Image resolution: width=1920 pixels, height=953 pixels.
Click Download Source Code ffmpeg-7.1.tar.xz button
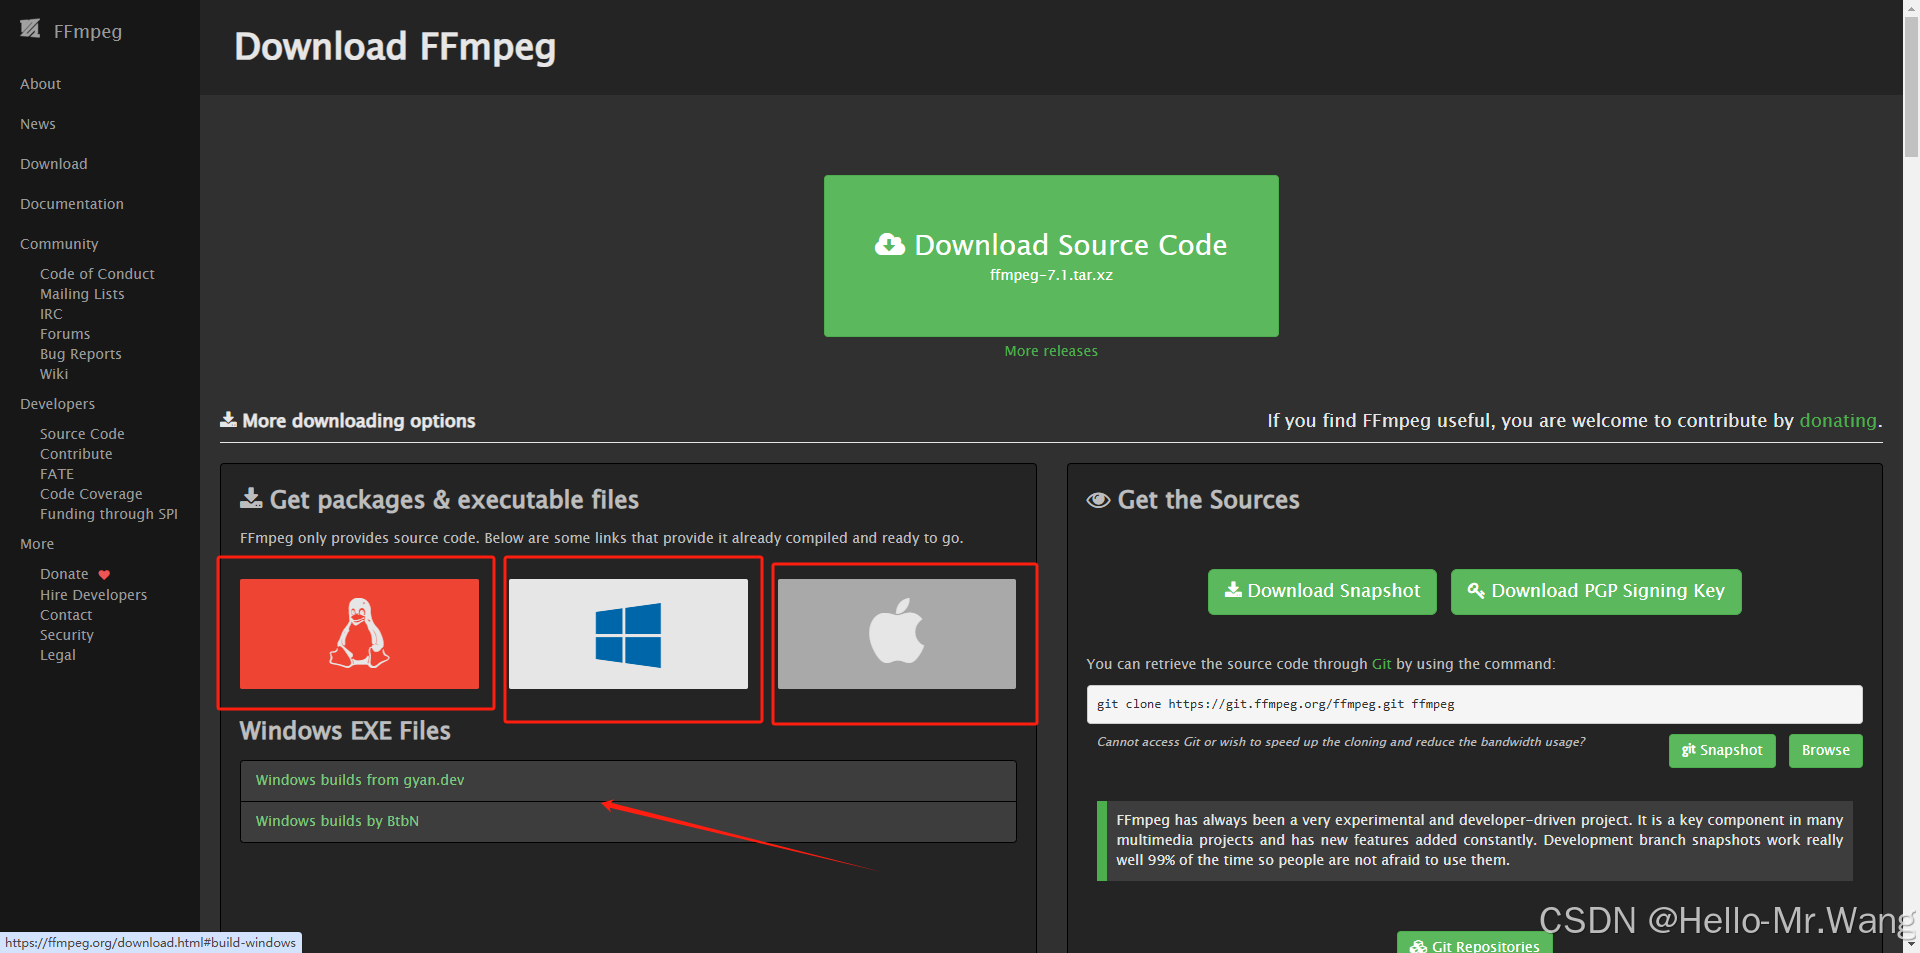(x=1051, y=256)
